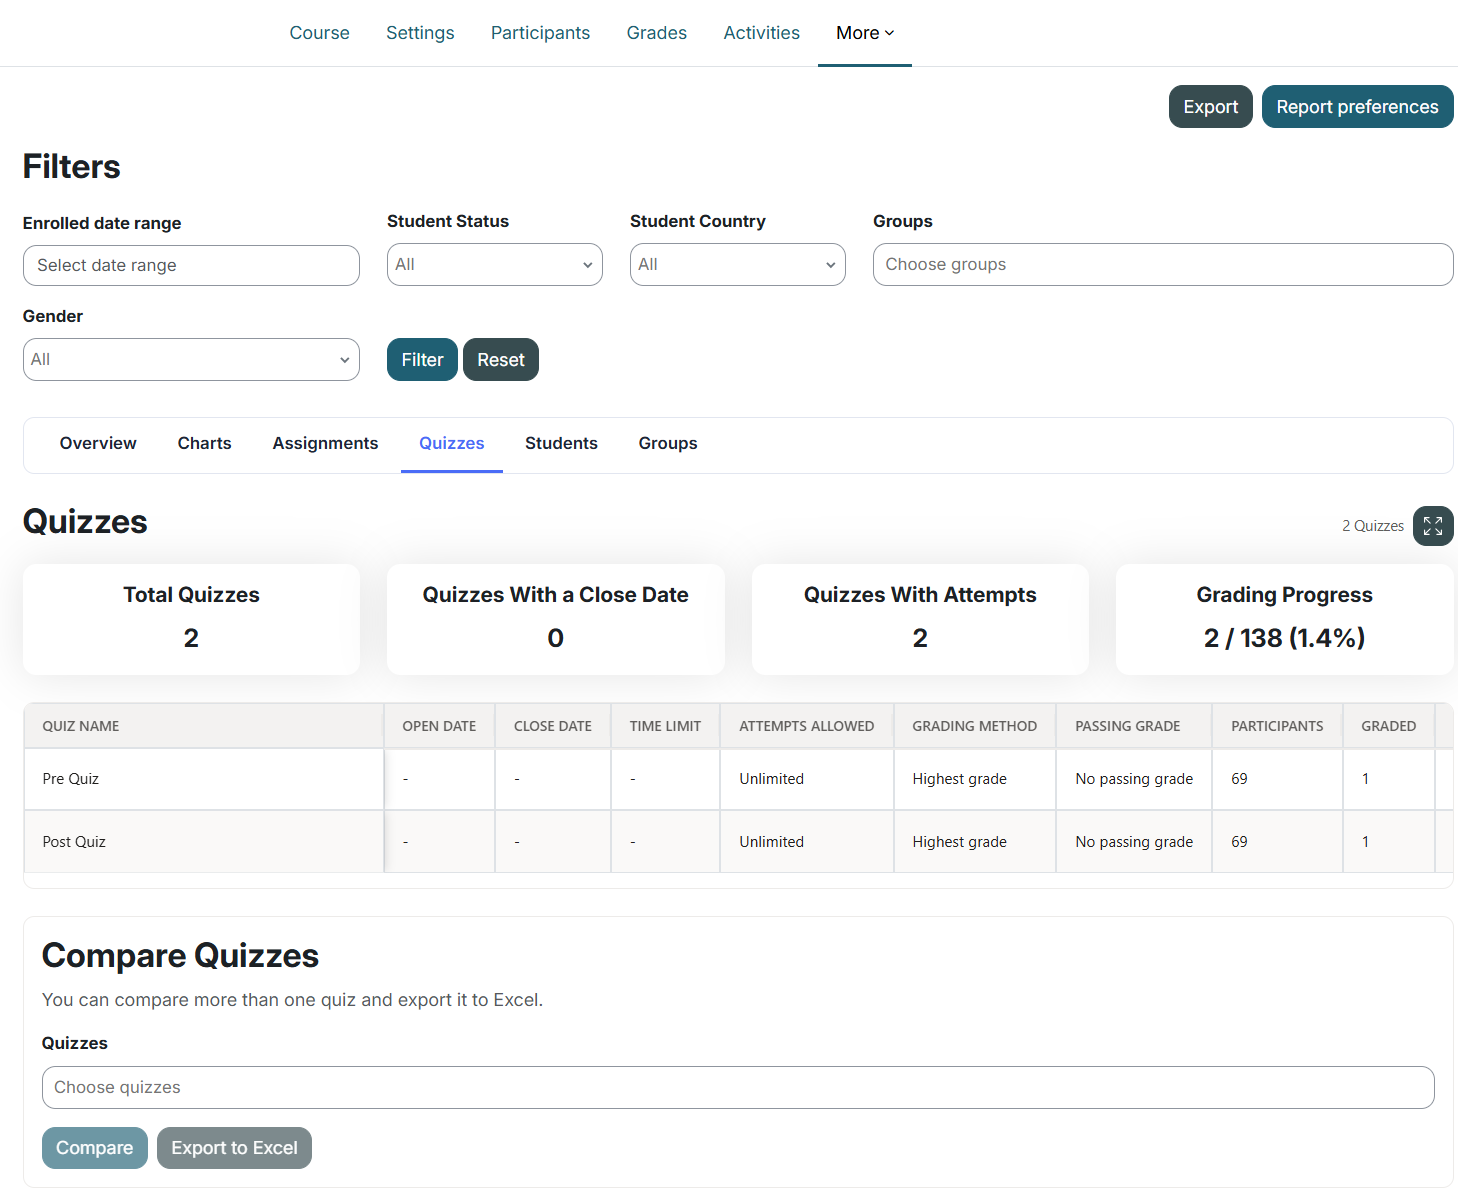1458x1201 pixels.
Task: Sort by the Open Date column header
Action: pos(439,726)
